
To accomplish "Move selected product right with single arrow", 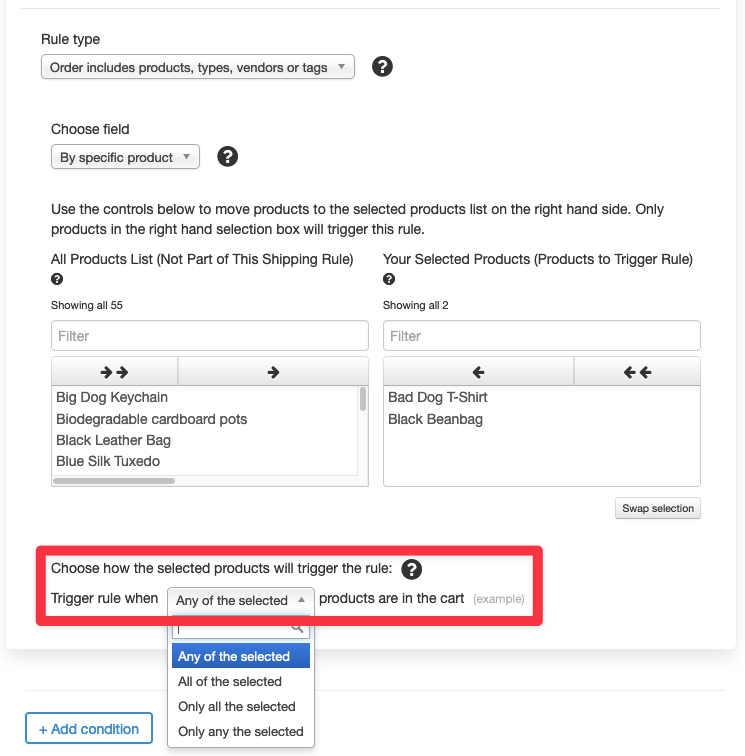I will (x=273, y=372).
